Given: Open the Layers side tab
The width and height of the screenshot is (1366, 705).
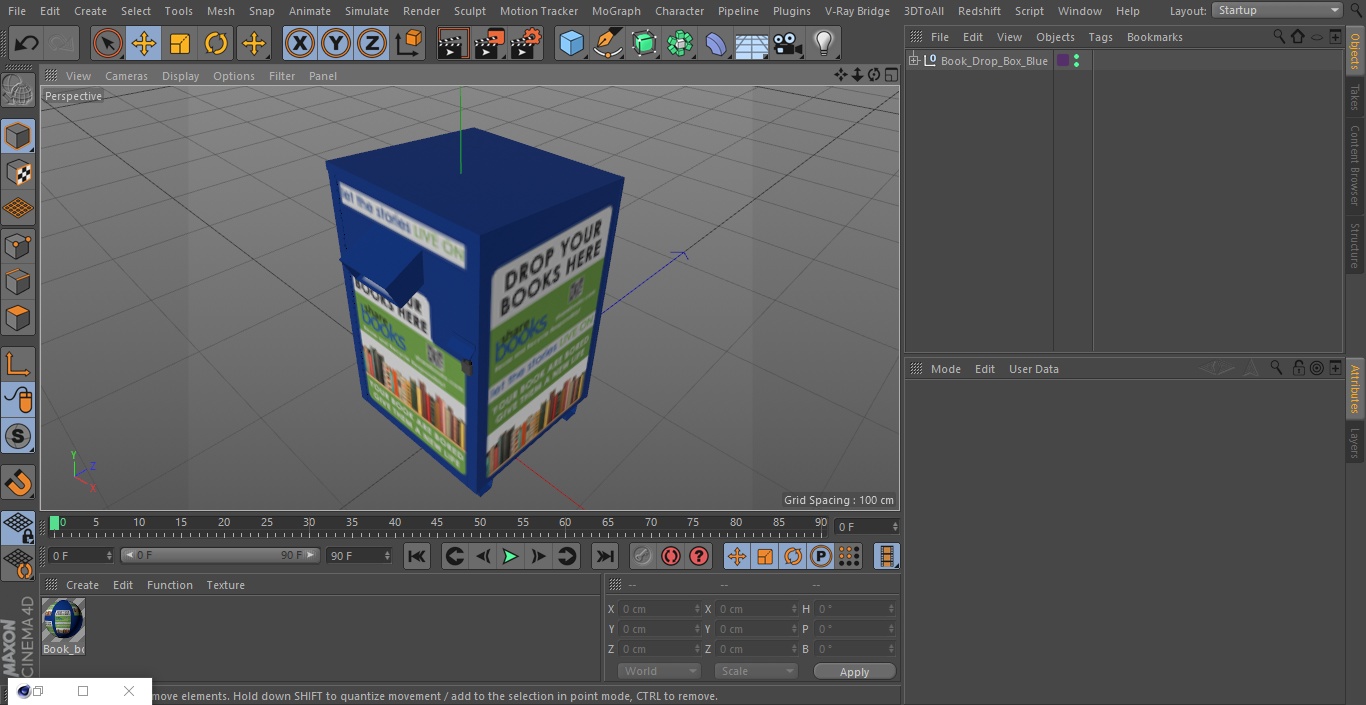Looking at the screenshot, I should pyautogui.click(x=1355, y=443).
